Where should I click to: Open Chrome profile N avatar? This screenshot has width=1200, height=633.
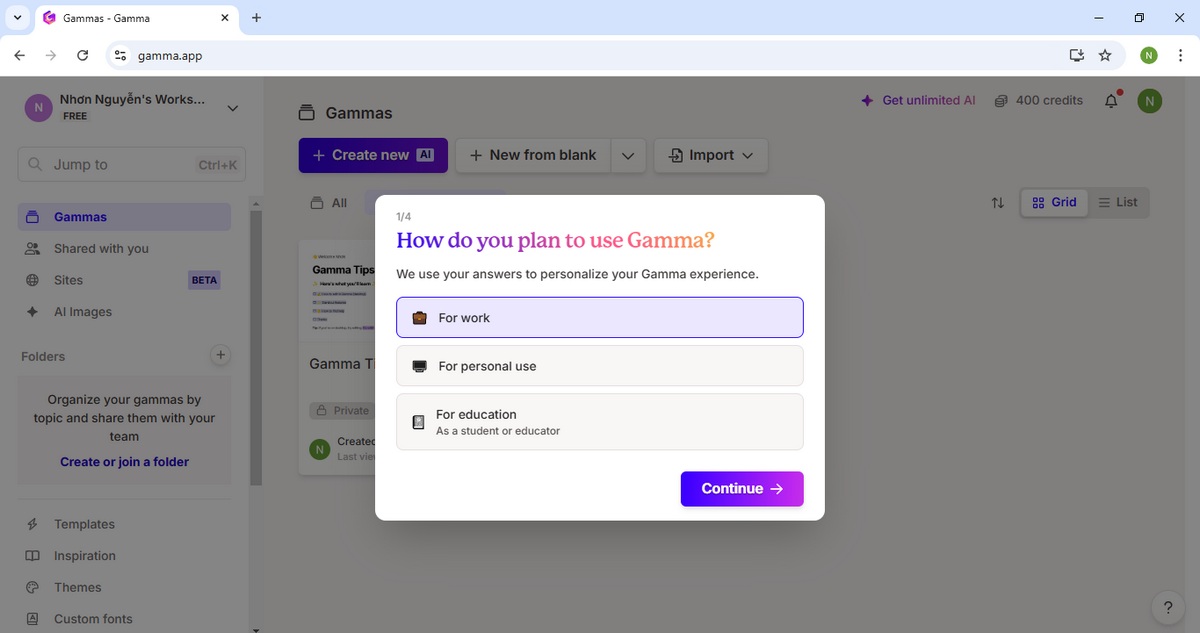1149,56
